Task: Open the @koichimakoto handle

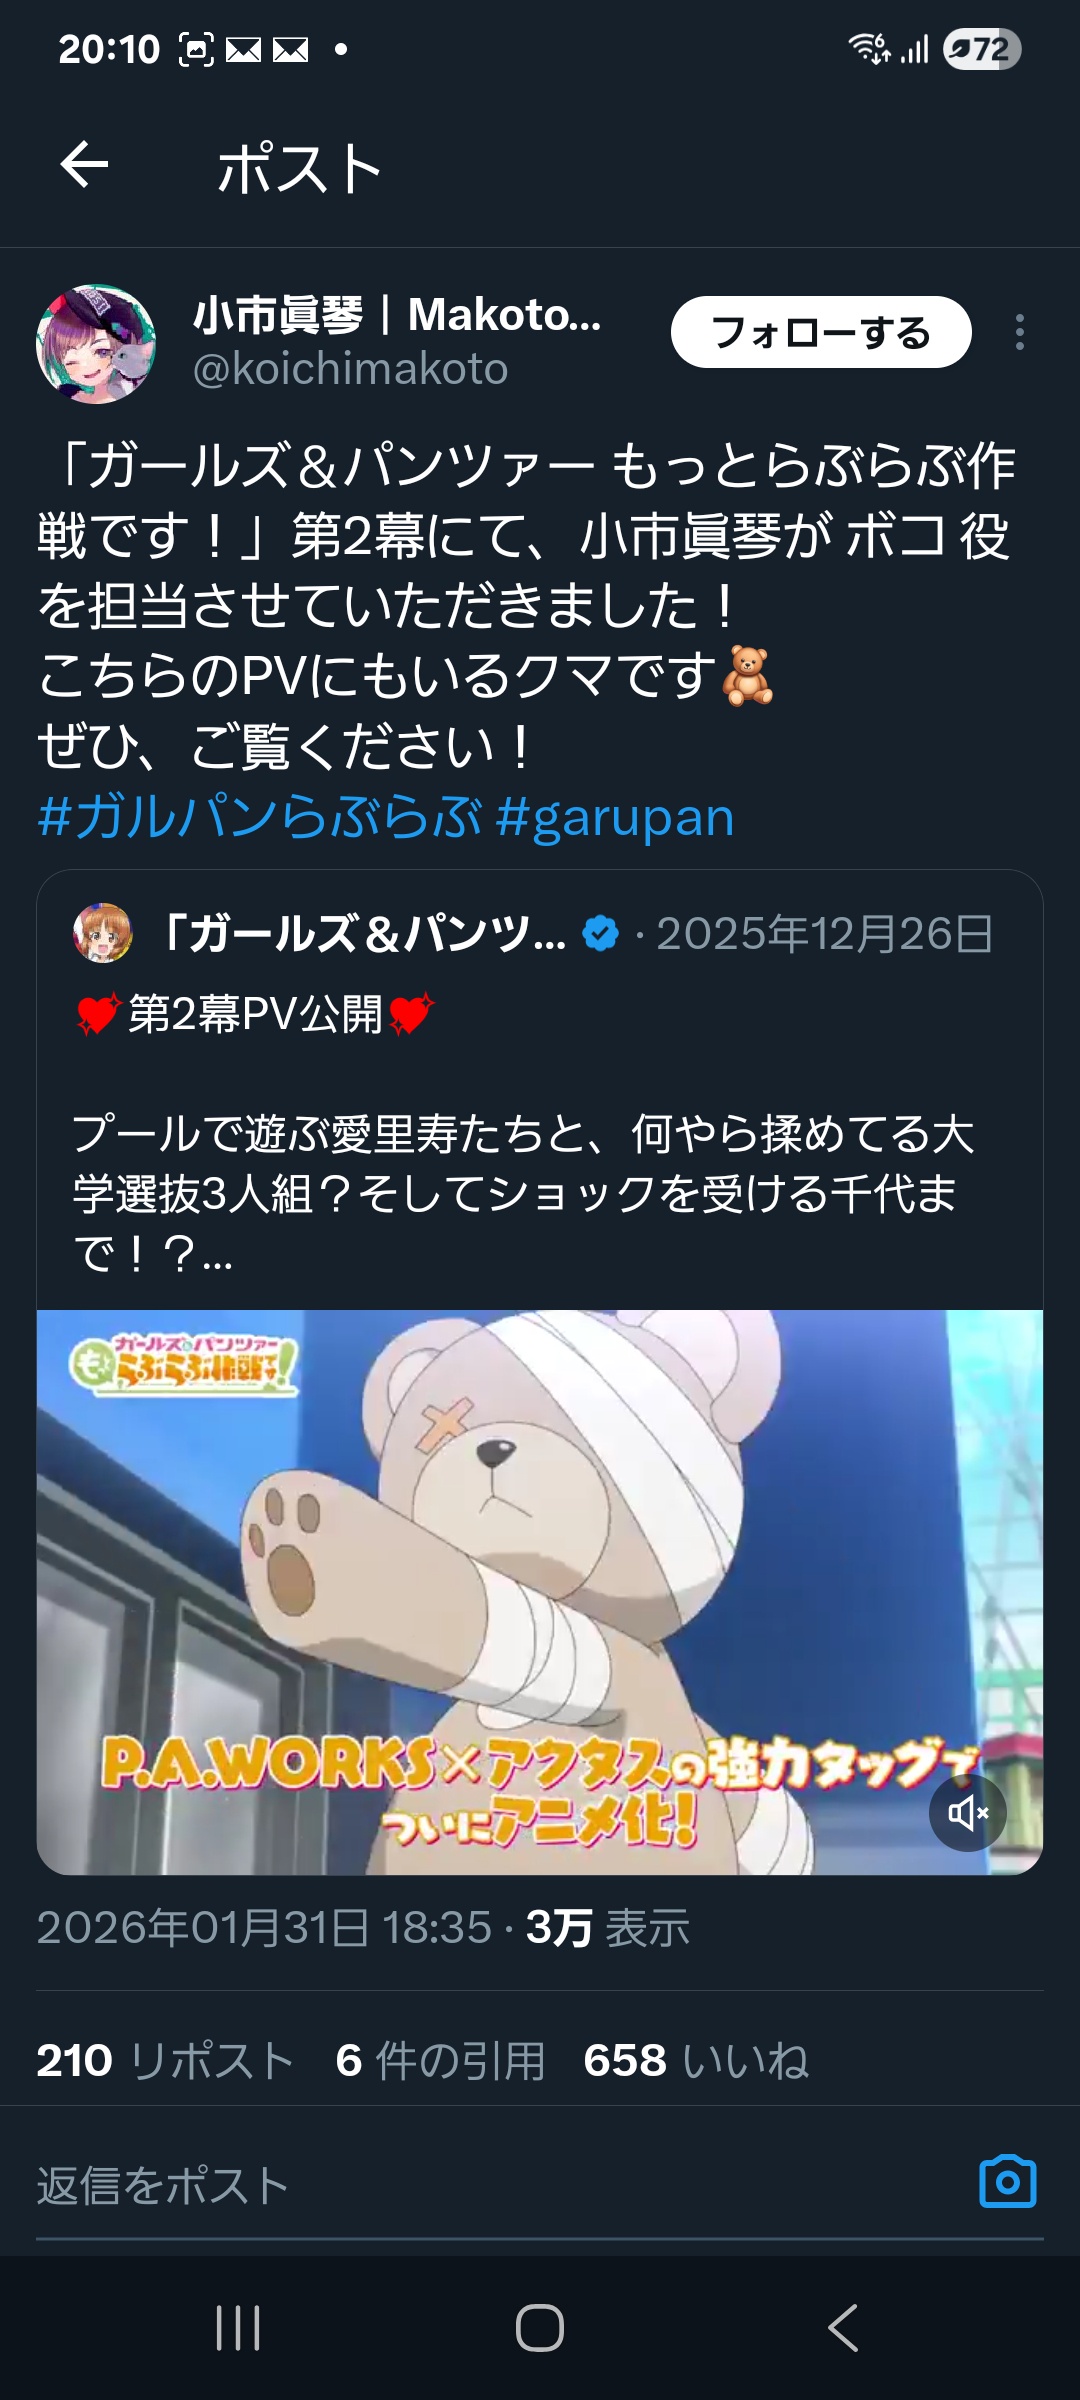Action: pyautogui.click(x=350, y=369)
